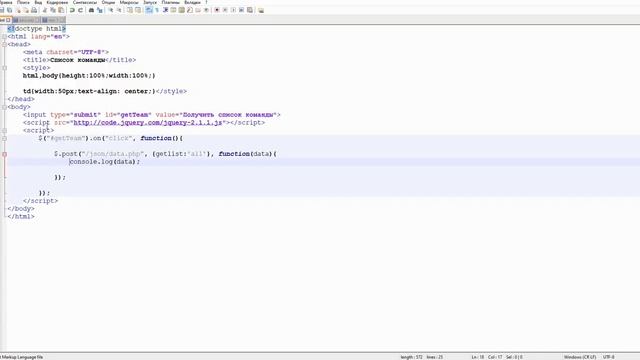
Task: Open the Плагины menu
Action: pos(171,2)
